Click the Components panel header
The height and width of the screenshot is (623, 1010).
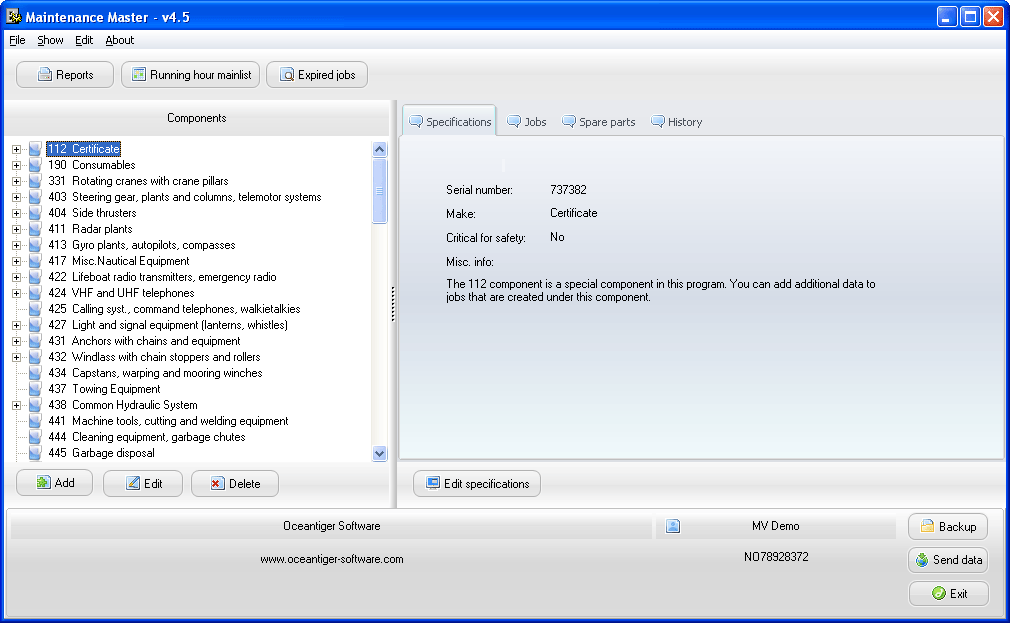[x=196, y=118]
